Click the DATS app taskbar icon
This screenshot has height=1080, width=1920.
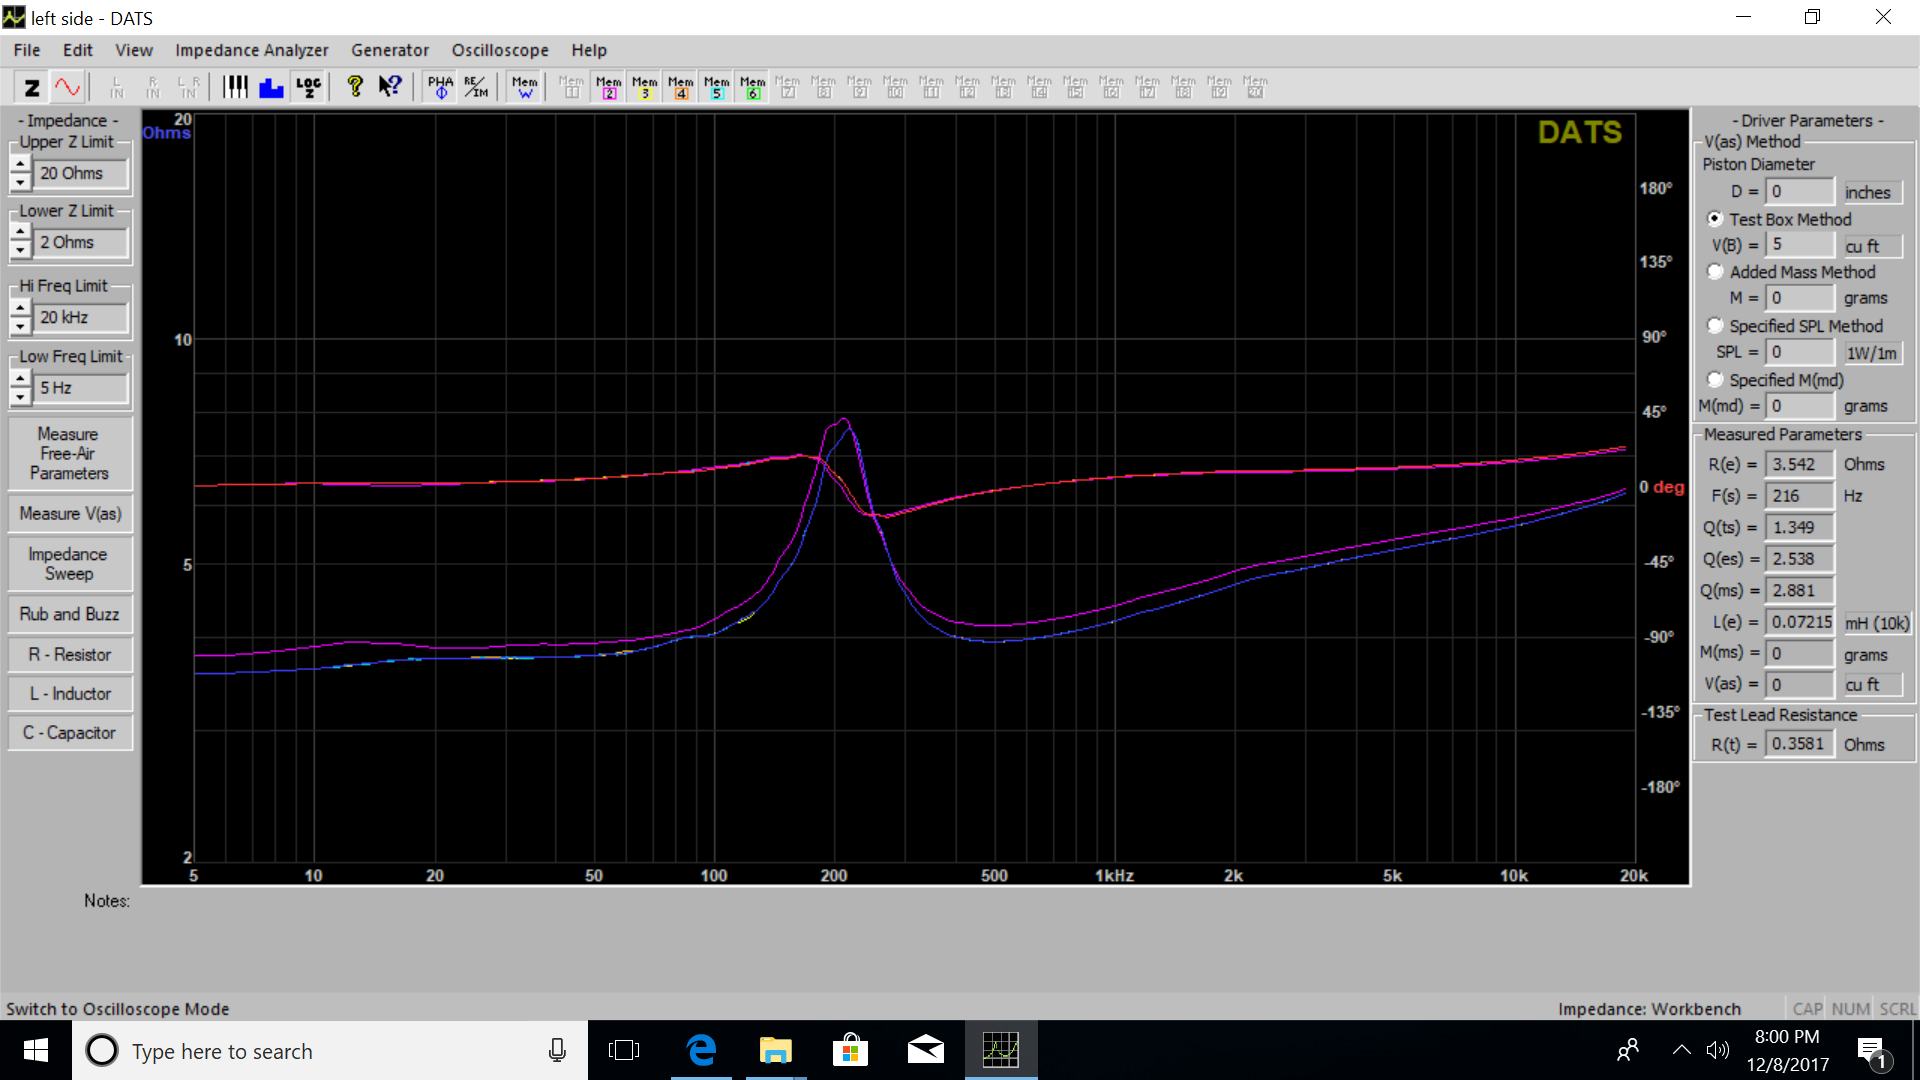point(1000,1050)
